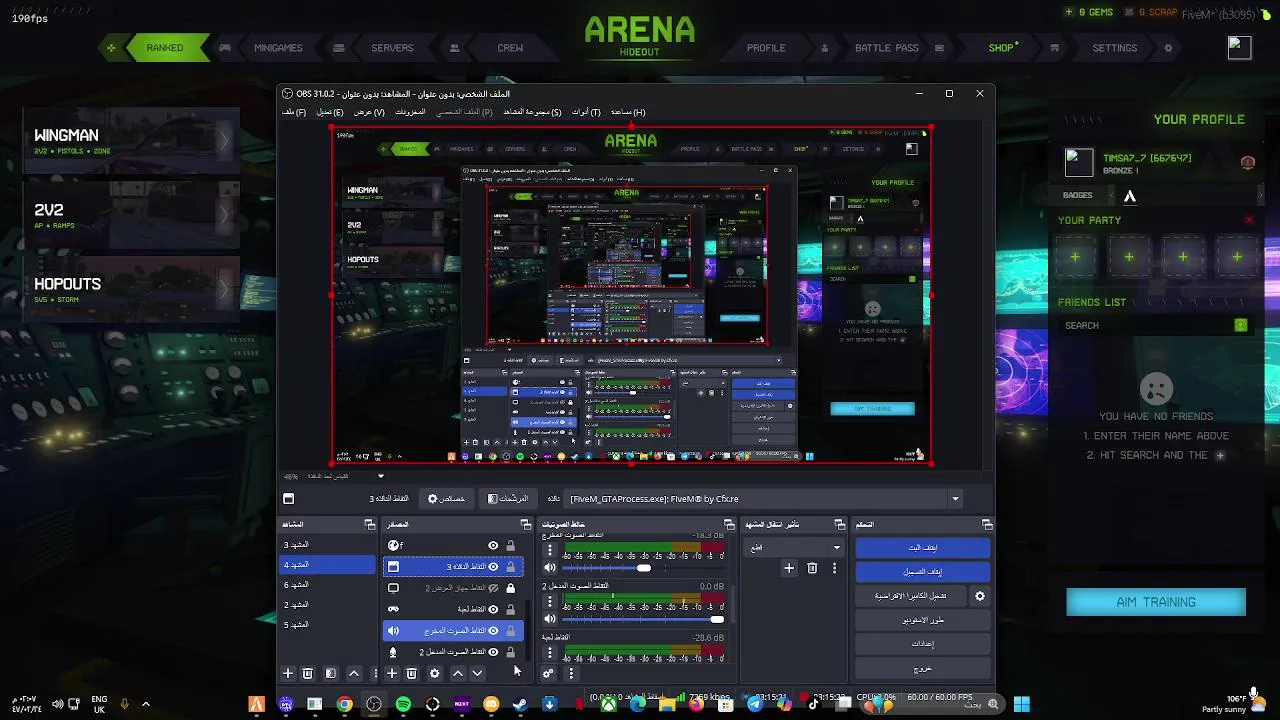Click the window source icon left of properties bar
Image resolution: width=1280 pixels, height=720 pixels.
pos(289,499)
